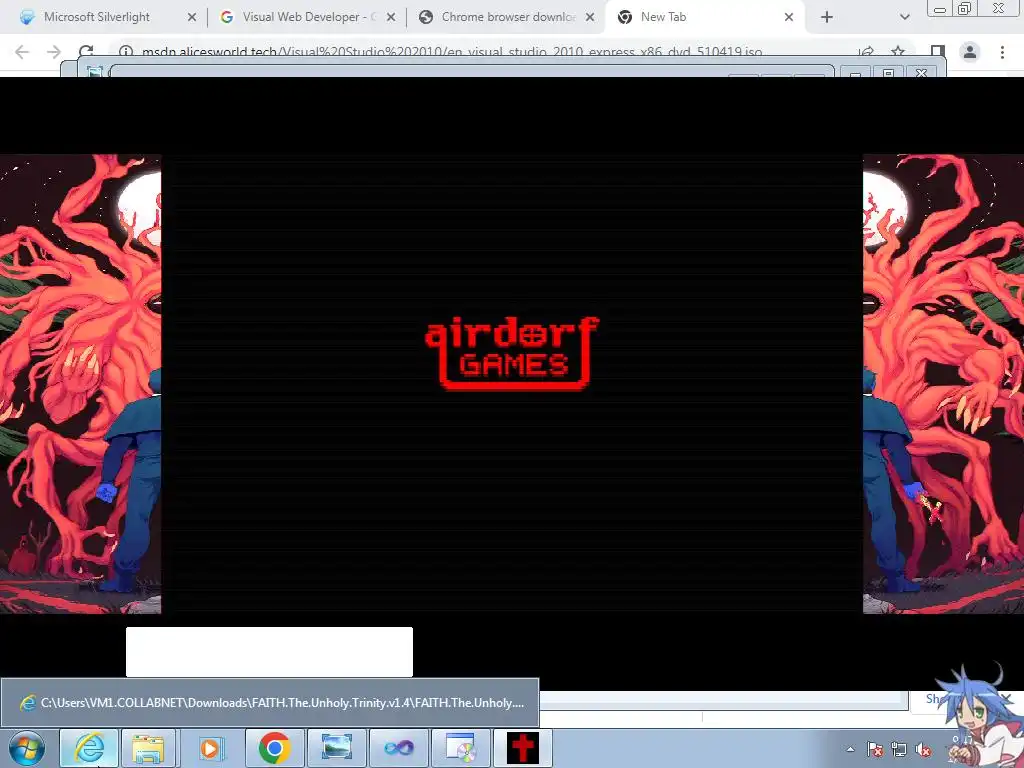The image size is (1024, 768).
Task: Click the airdorf GAMES logo
Action: (x=512, y=353)
